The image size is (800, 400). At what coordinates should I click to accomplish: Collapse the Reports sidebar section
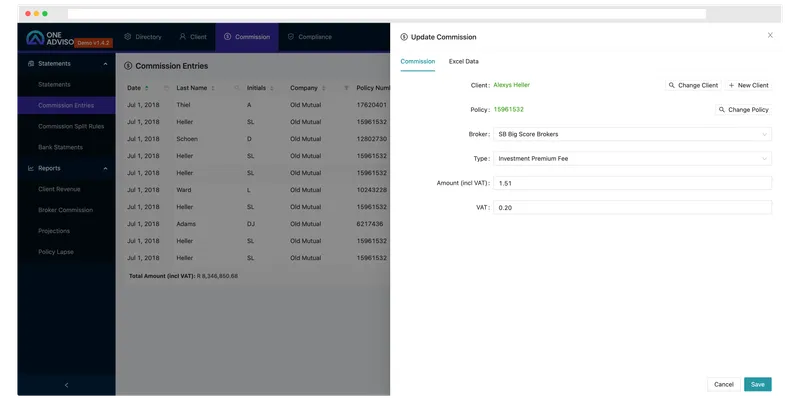(x=106, y=168)
